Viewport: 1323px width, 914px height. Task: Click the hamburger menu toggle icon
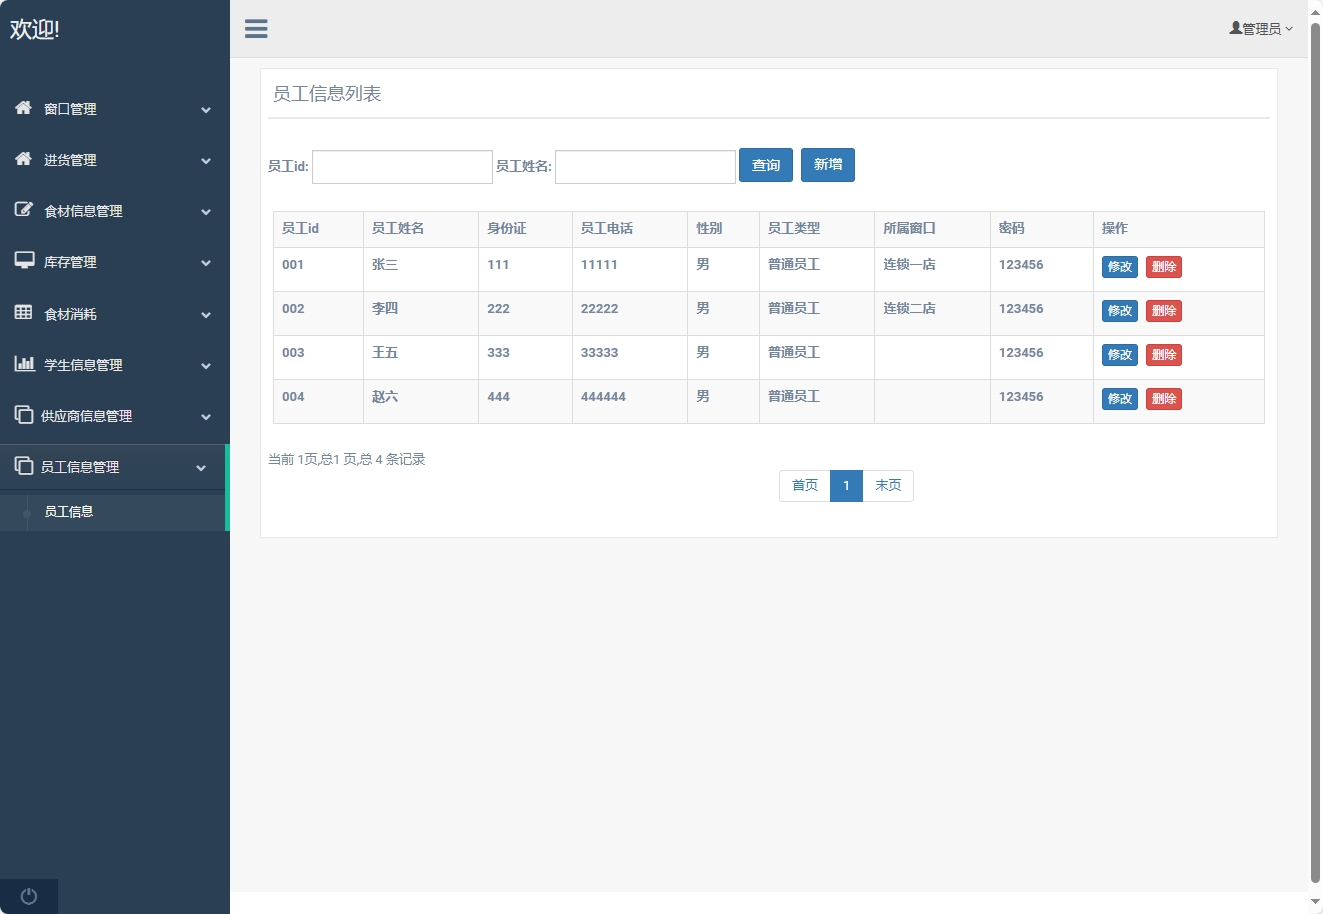point(256,29)
